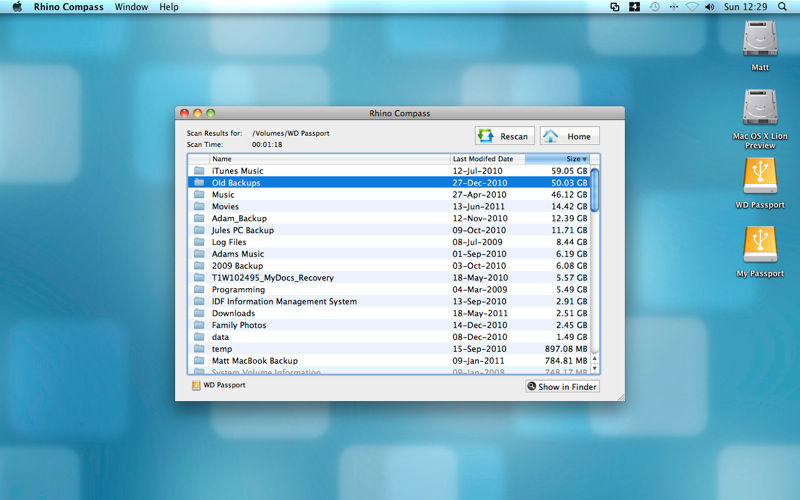Select the Movies folder icon
Image resolution: width=800 pixels, height=500 pixels.
pos(199,206)
